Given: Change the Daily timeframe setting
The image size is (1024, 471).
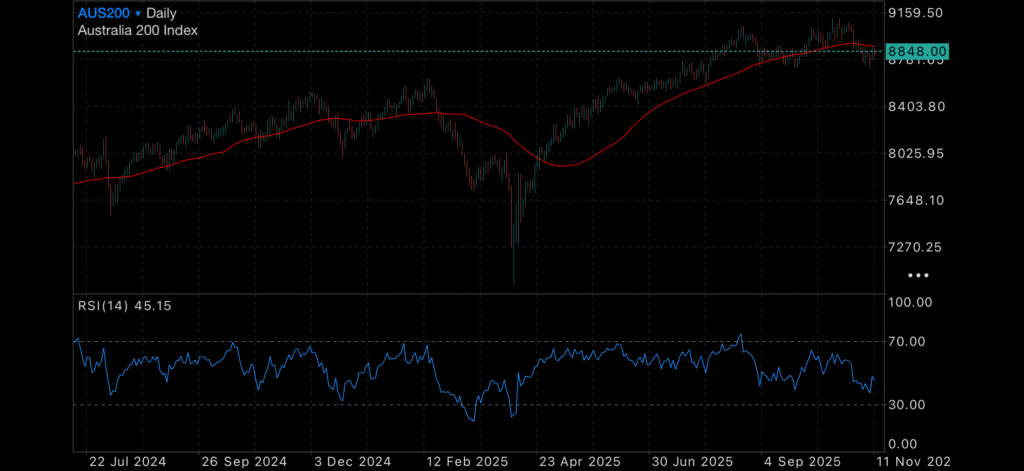Looking at the screenshot, I should tap(162, 14).
